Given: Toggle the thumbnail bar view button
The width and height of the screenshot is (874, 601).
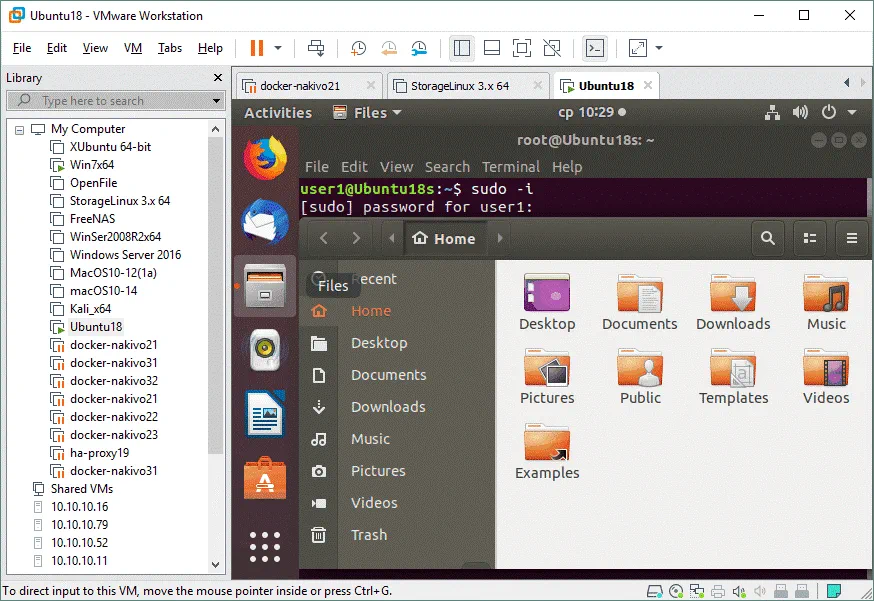Looking at the screenshot, I should 491,48.
